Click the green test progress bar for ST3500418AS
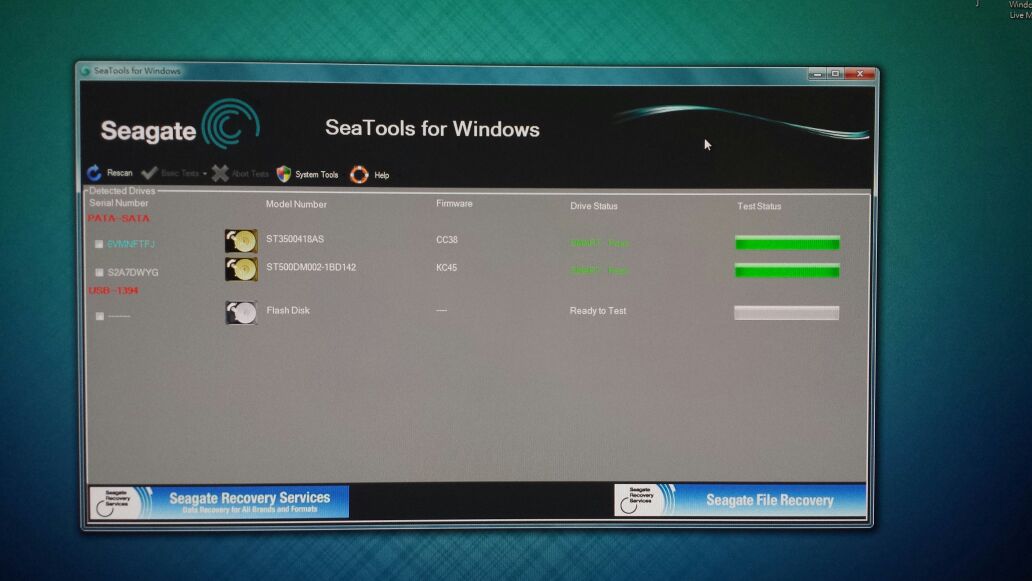The image size is (1032, 581). (x=787, y=243)
